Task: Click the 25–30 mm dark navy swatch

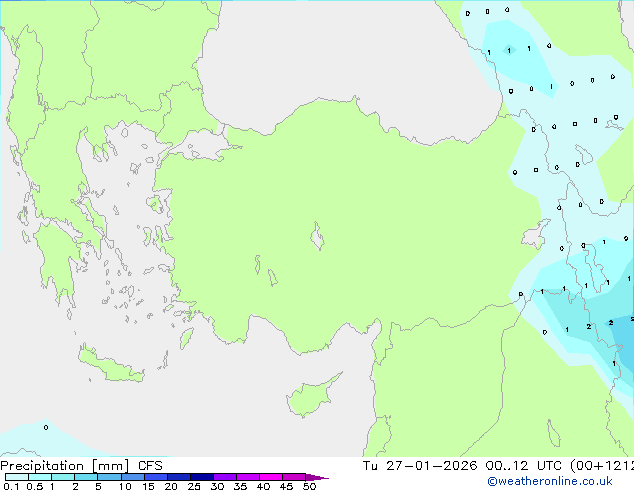Action: click(202, 477)
